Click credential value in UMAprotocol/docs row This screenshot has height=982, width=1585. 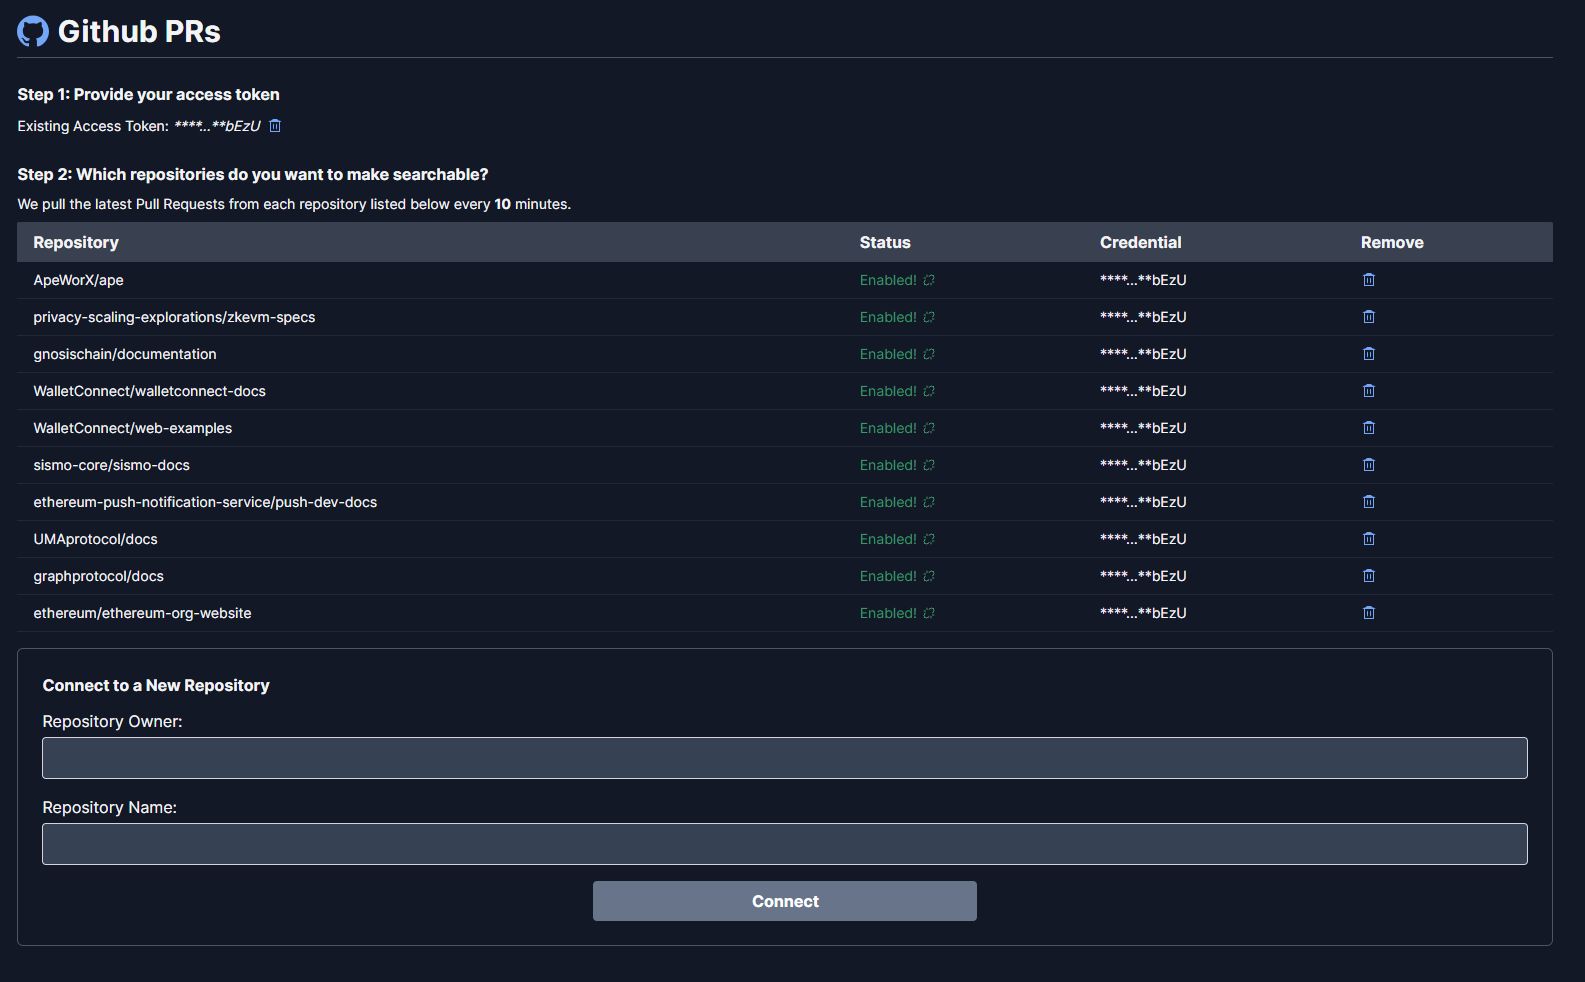(1143, 539)
